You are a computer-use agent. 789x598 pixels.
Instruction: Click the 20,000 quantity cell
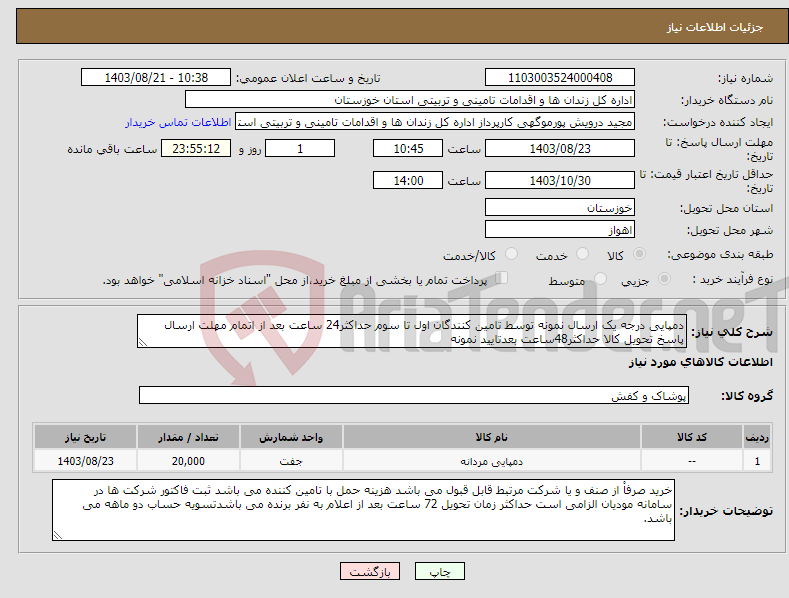[x=188, y=461]
